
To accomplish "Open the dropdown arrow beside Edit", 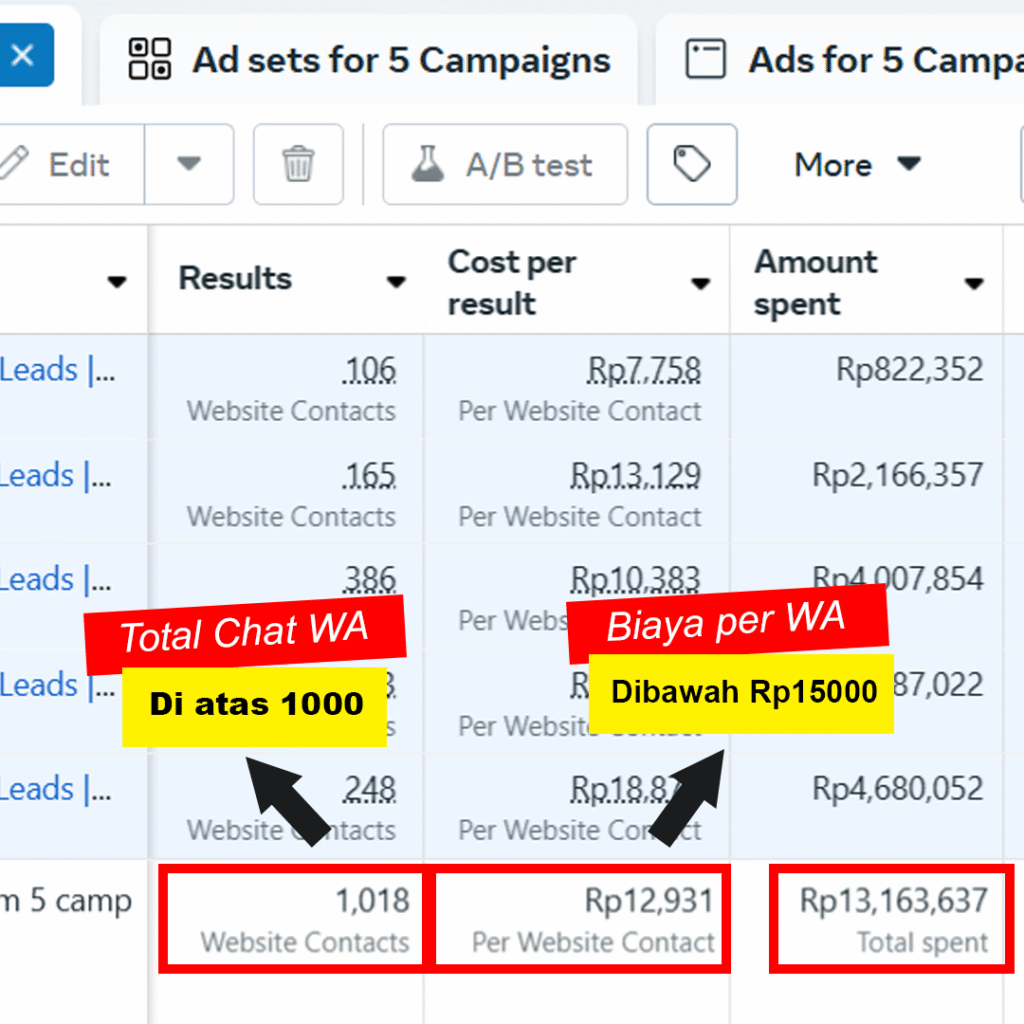I will point(189,164).
